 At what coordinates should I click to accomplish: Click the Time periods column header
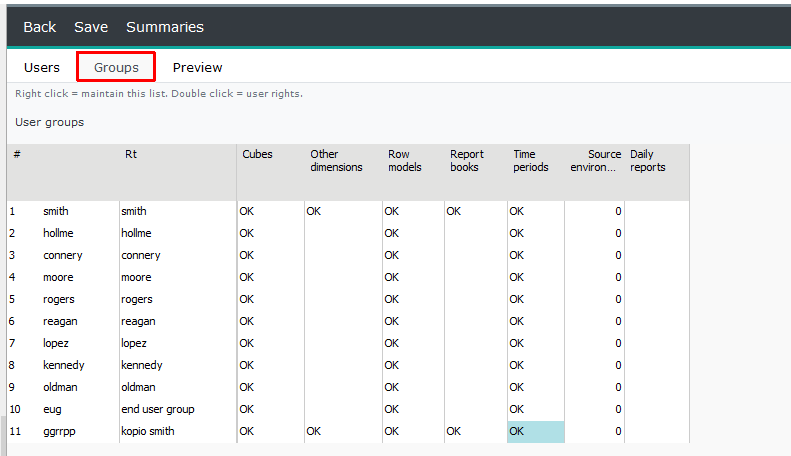(531, 160)
